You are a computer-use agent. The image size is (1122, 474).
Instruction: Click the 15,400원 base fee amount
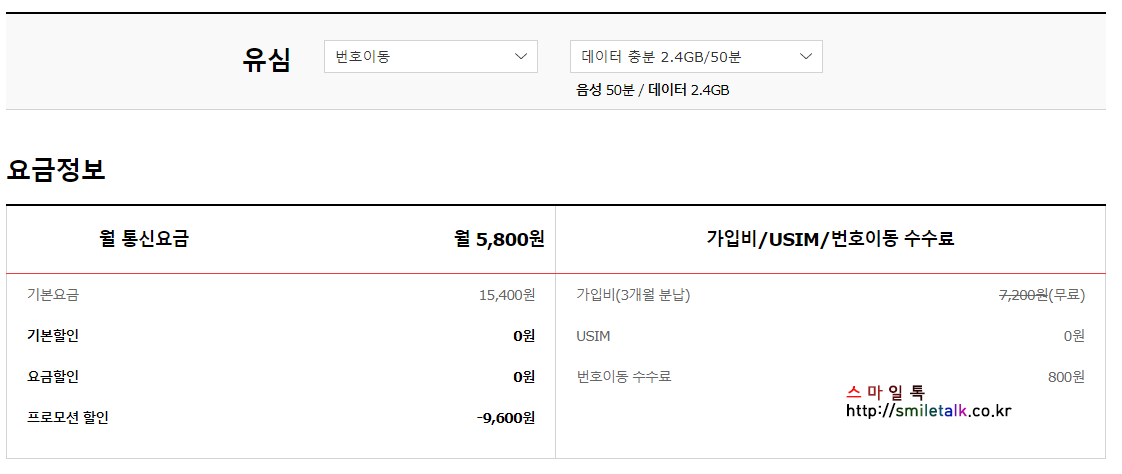(x=507, y=294)
